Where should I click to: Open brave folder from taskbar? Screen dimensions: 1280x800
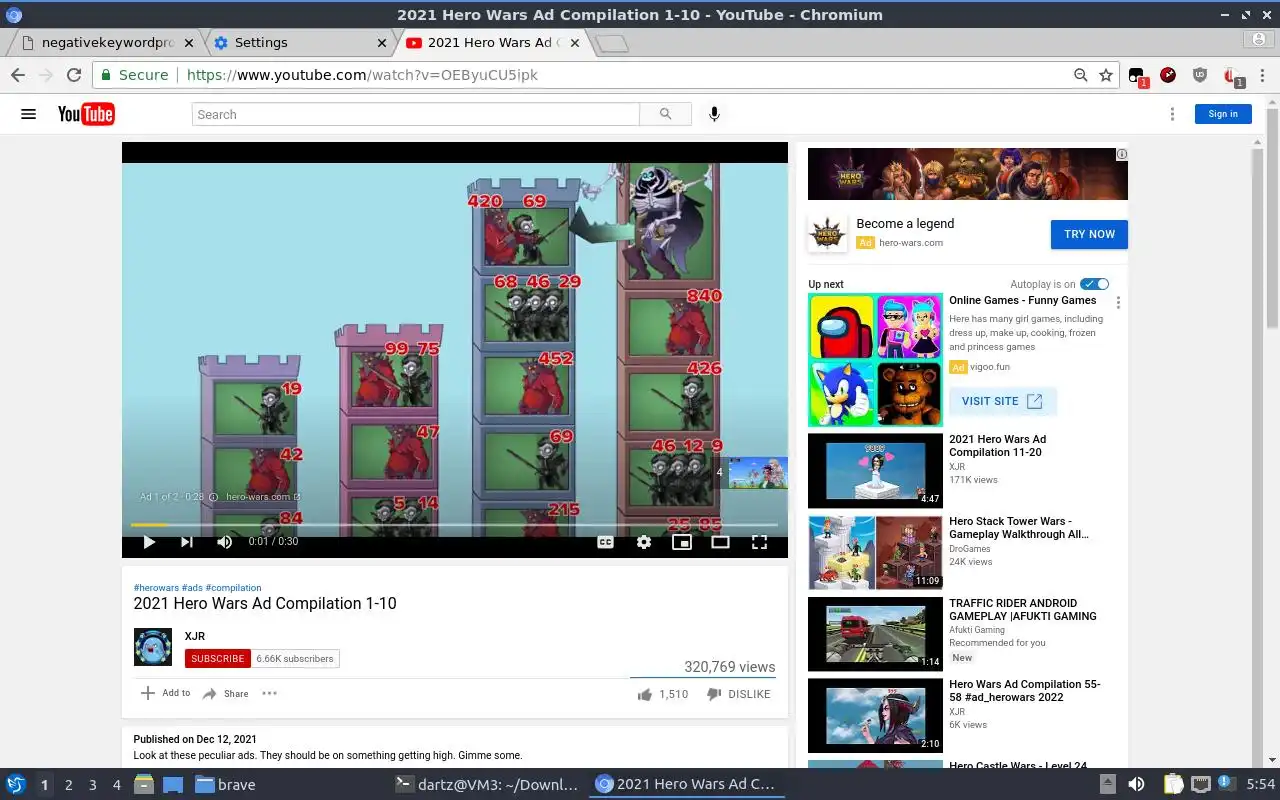pos(226,785)
